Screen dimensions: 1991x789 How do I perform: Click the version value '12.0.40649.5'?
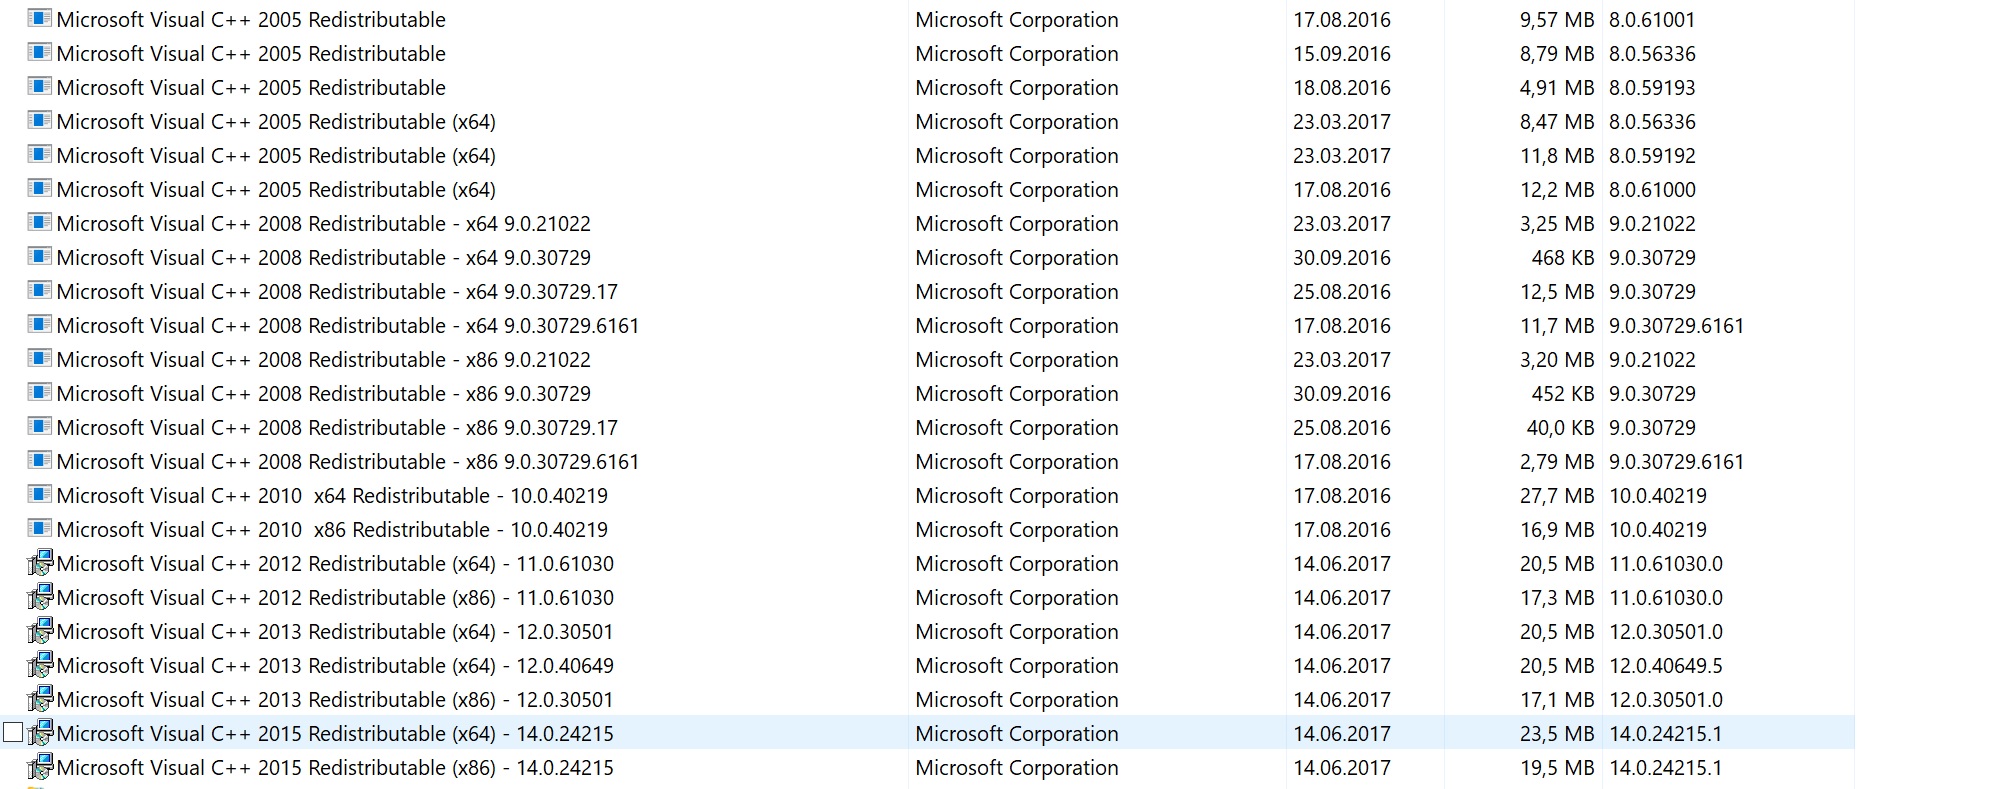tap(1666, 666)
